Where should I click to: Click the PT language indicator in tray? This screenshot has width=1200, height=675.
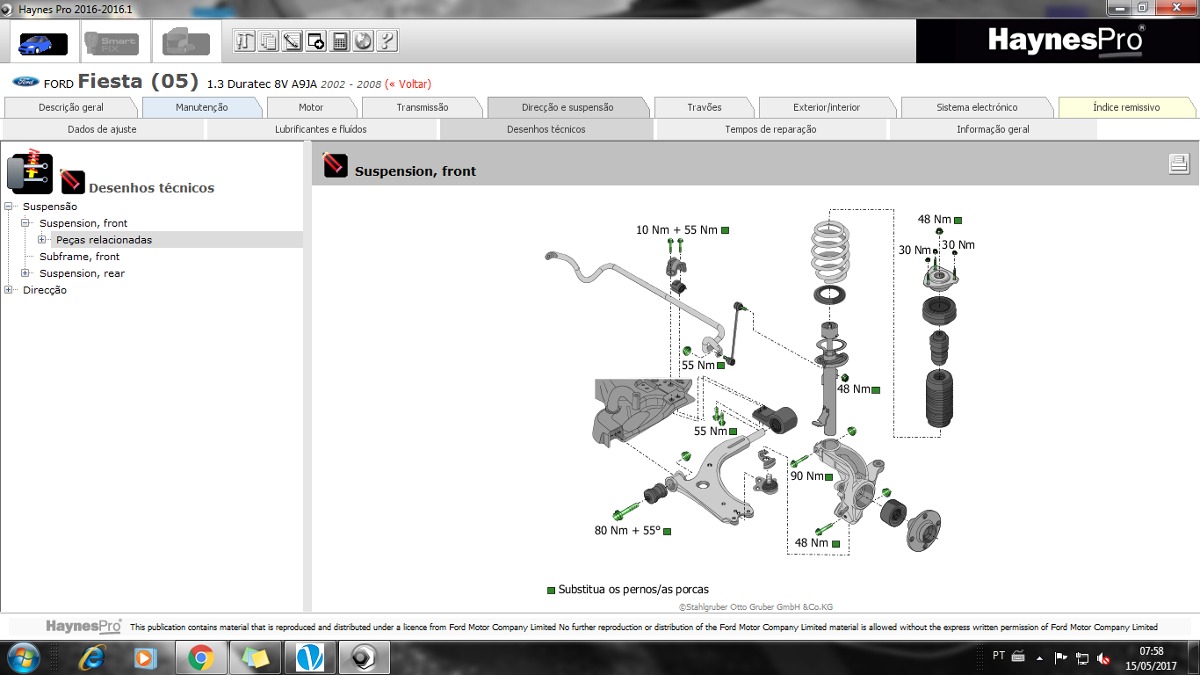click(999, 656)
